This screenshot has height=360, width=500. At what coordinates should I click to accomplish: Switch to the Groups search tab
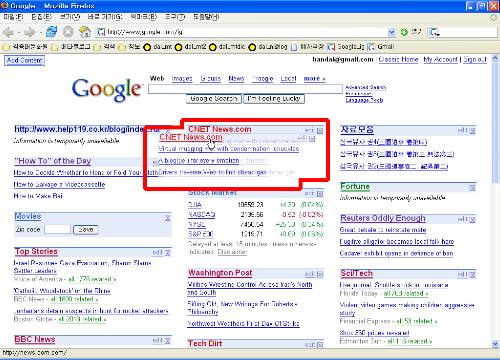click(210, 79)
